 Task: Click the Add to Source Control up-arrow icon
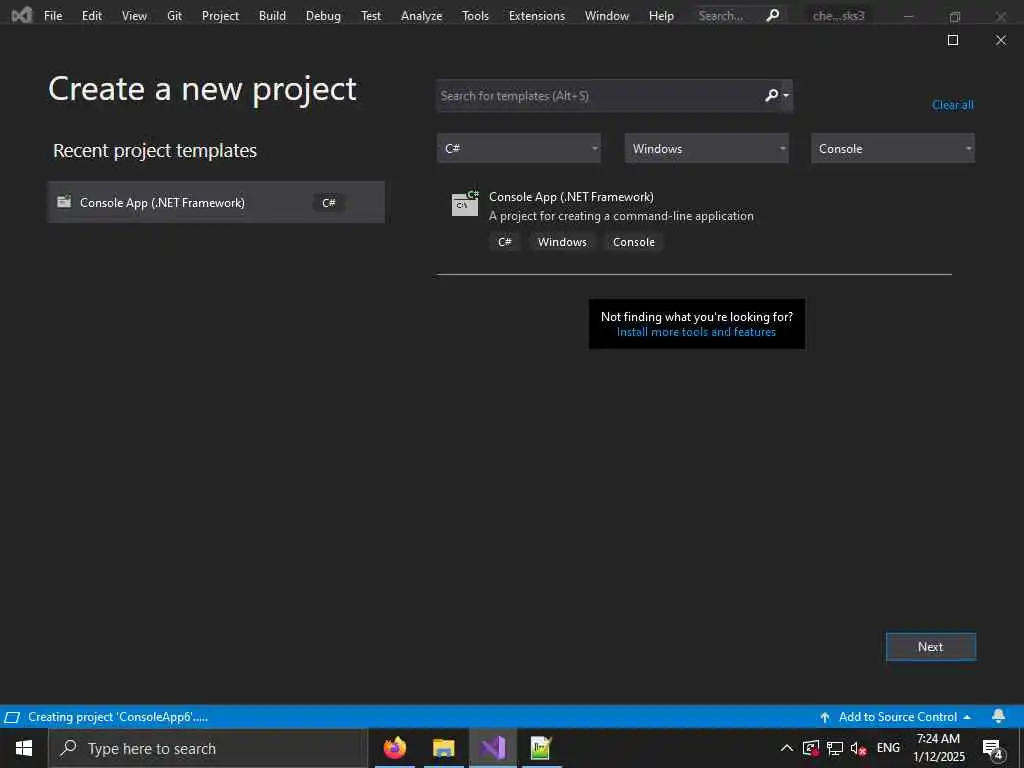[x=825, y=717]
